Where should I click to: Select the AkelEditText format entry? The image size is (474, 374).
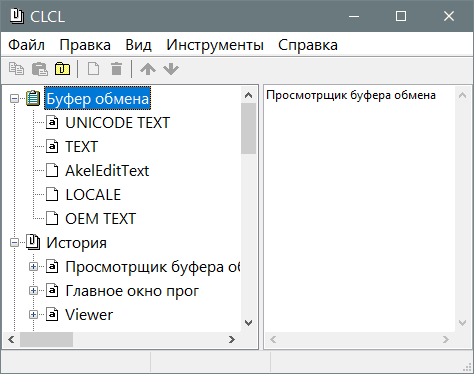(x=107, y=171)
